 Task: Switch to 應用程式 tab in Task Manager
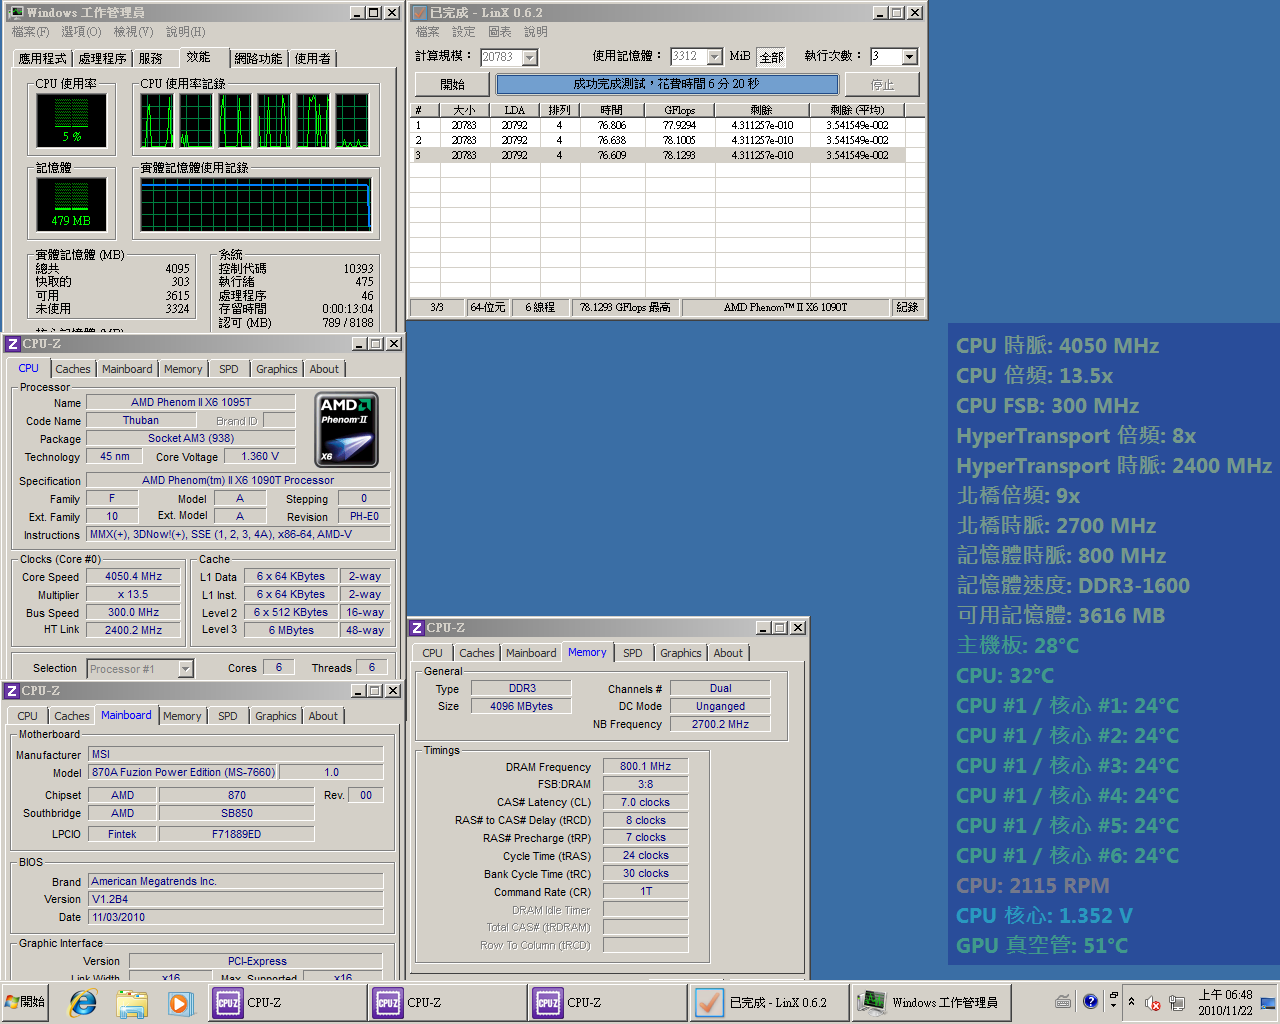tap(42, 59)
